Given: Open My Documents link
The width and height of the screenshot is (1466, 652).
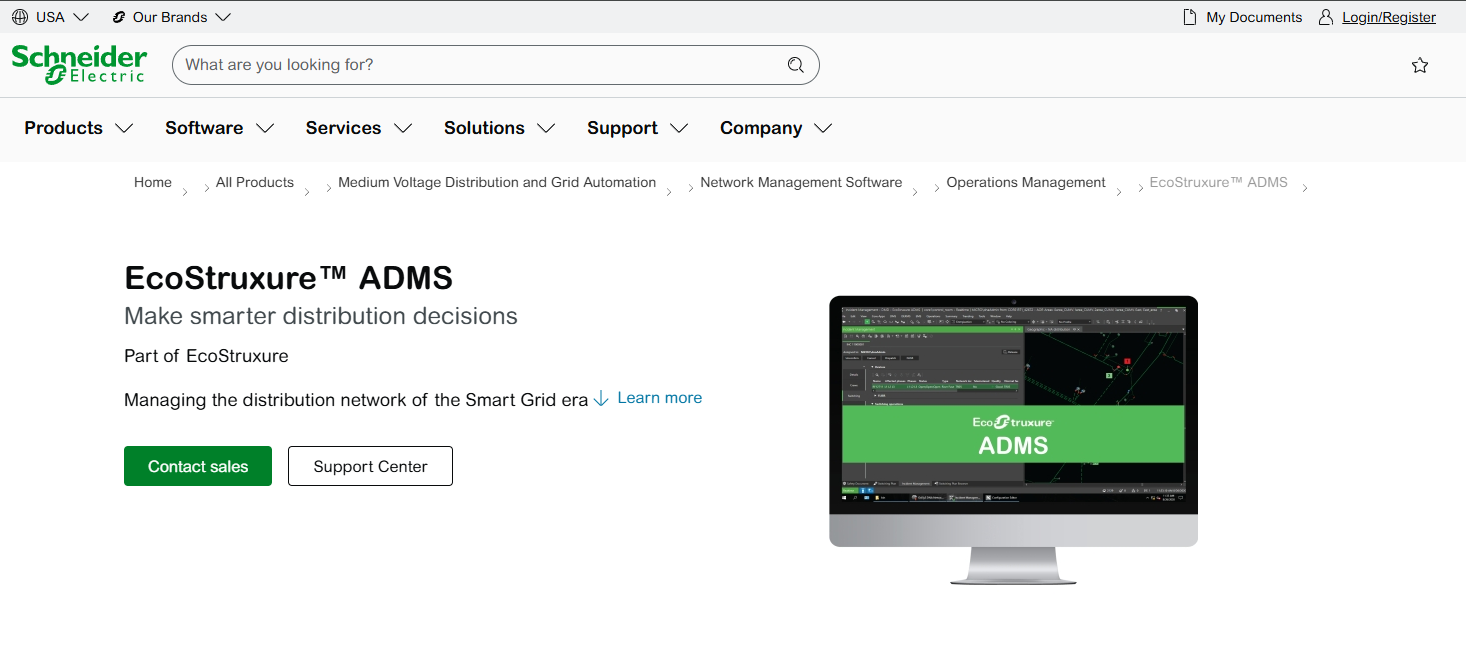Looking at the screenshot, I should click(1254, 17).
